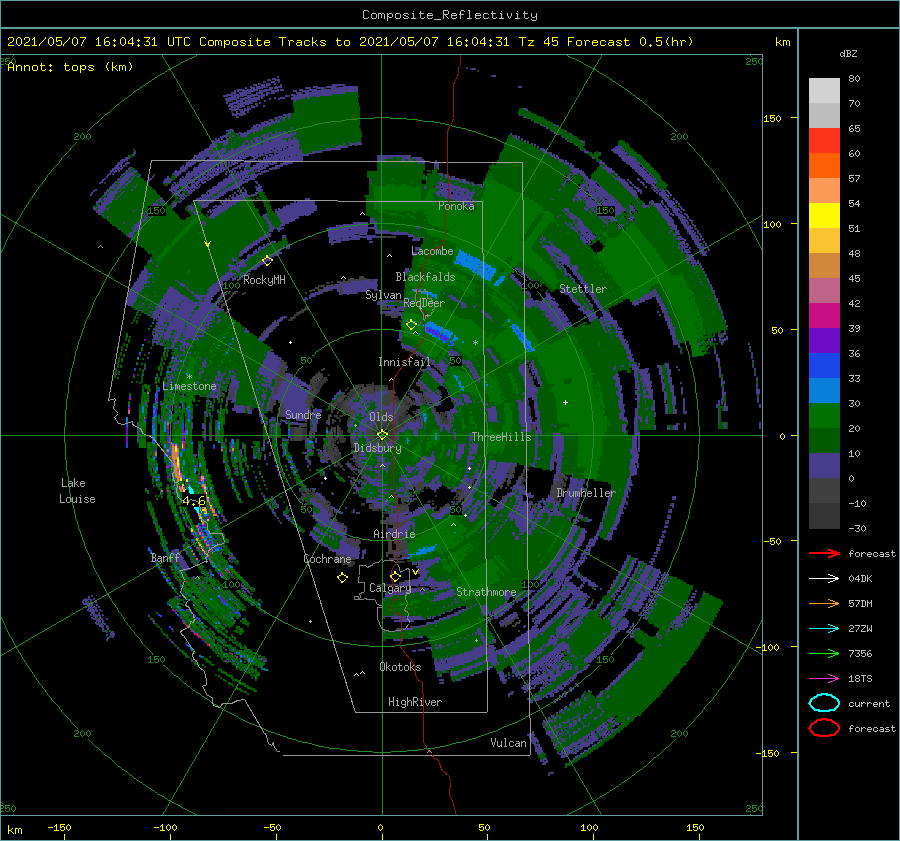Click the RedDeer city label
The height and width of the screenshot is (841, 900).
pyautogui.click(x=424, y=303)
